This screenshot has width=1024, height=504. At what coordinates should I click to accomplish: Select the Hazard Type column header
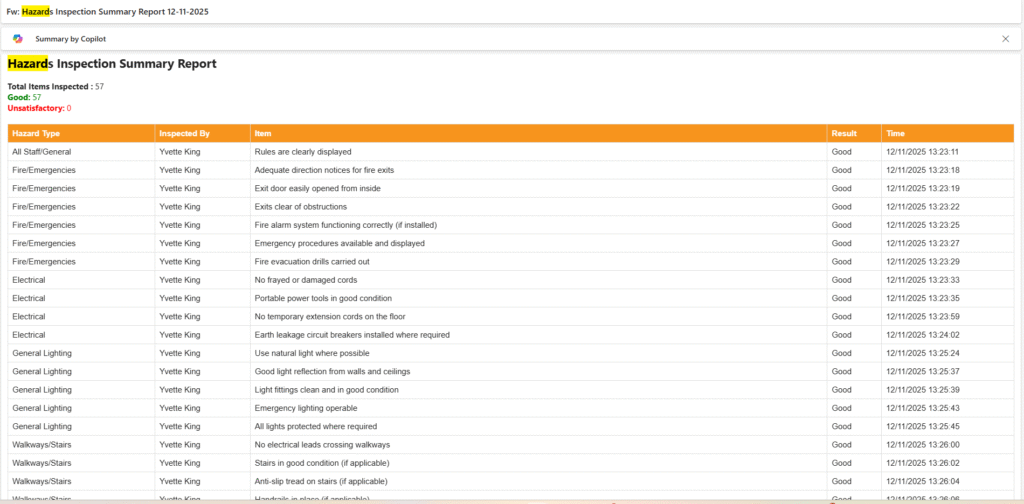(36, 133)
